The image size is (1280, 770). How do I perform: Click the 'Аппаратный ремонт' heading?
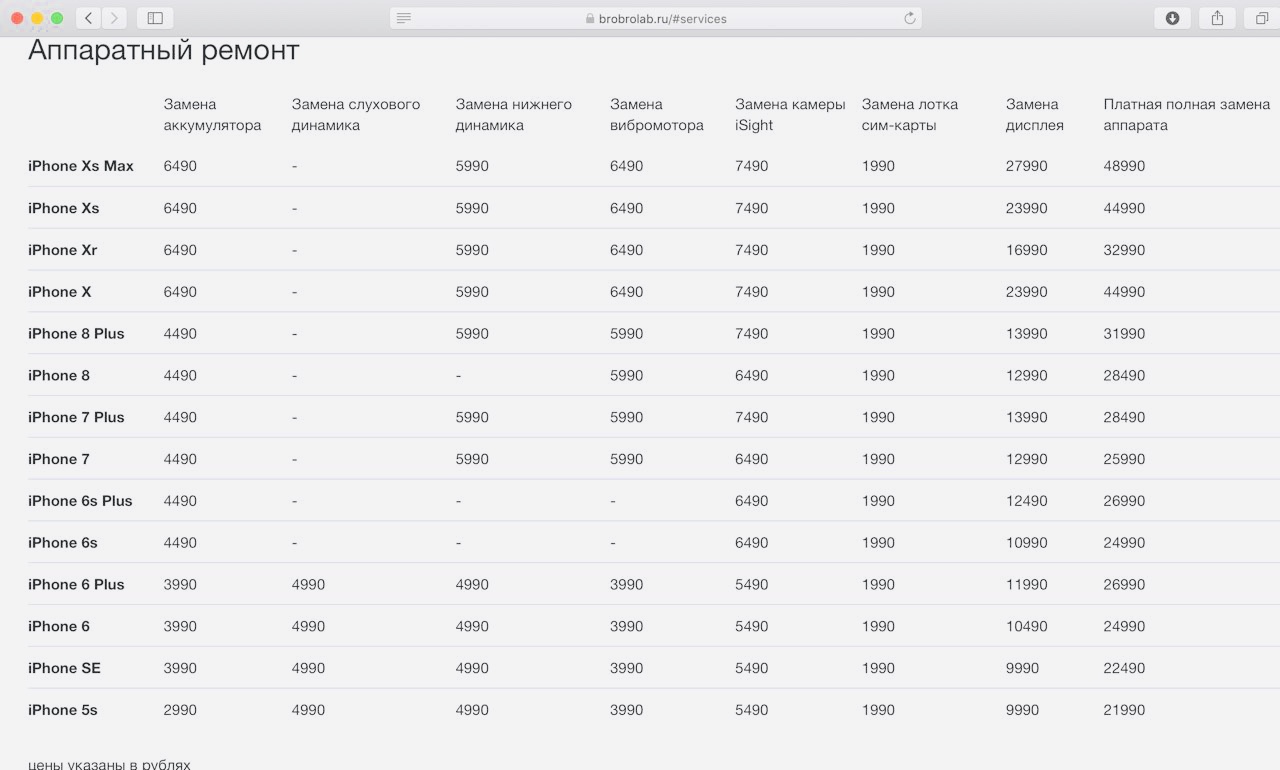[164, 50]
